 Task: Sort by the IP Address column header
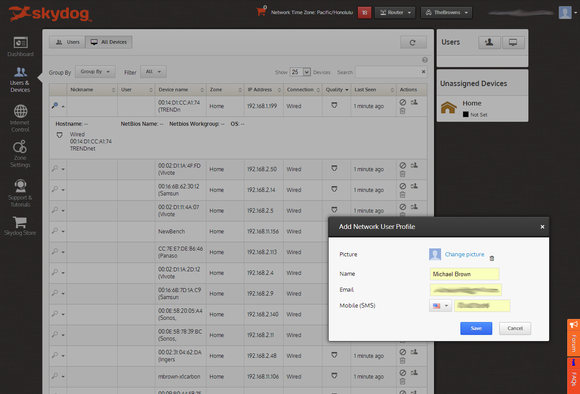coord(264,90)
